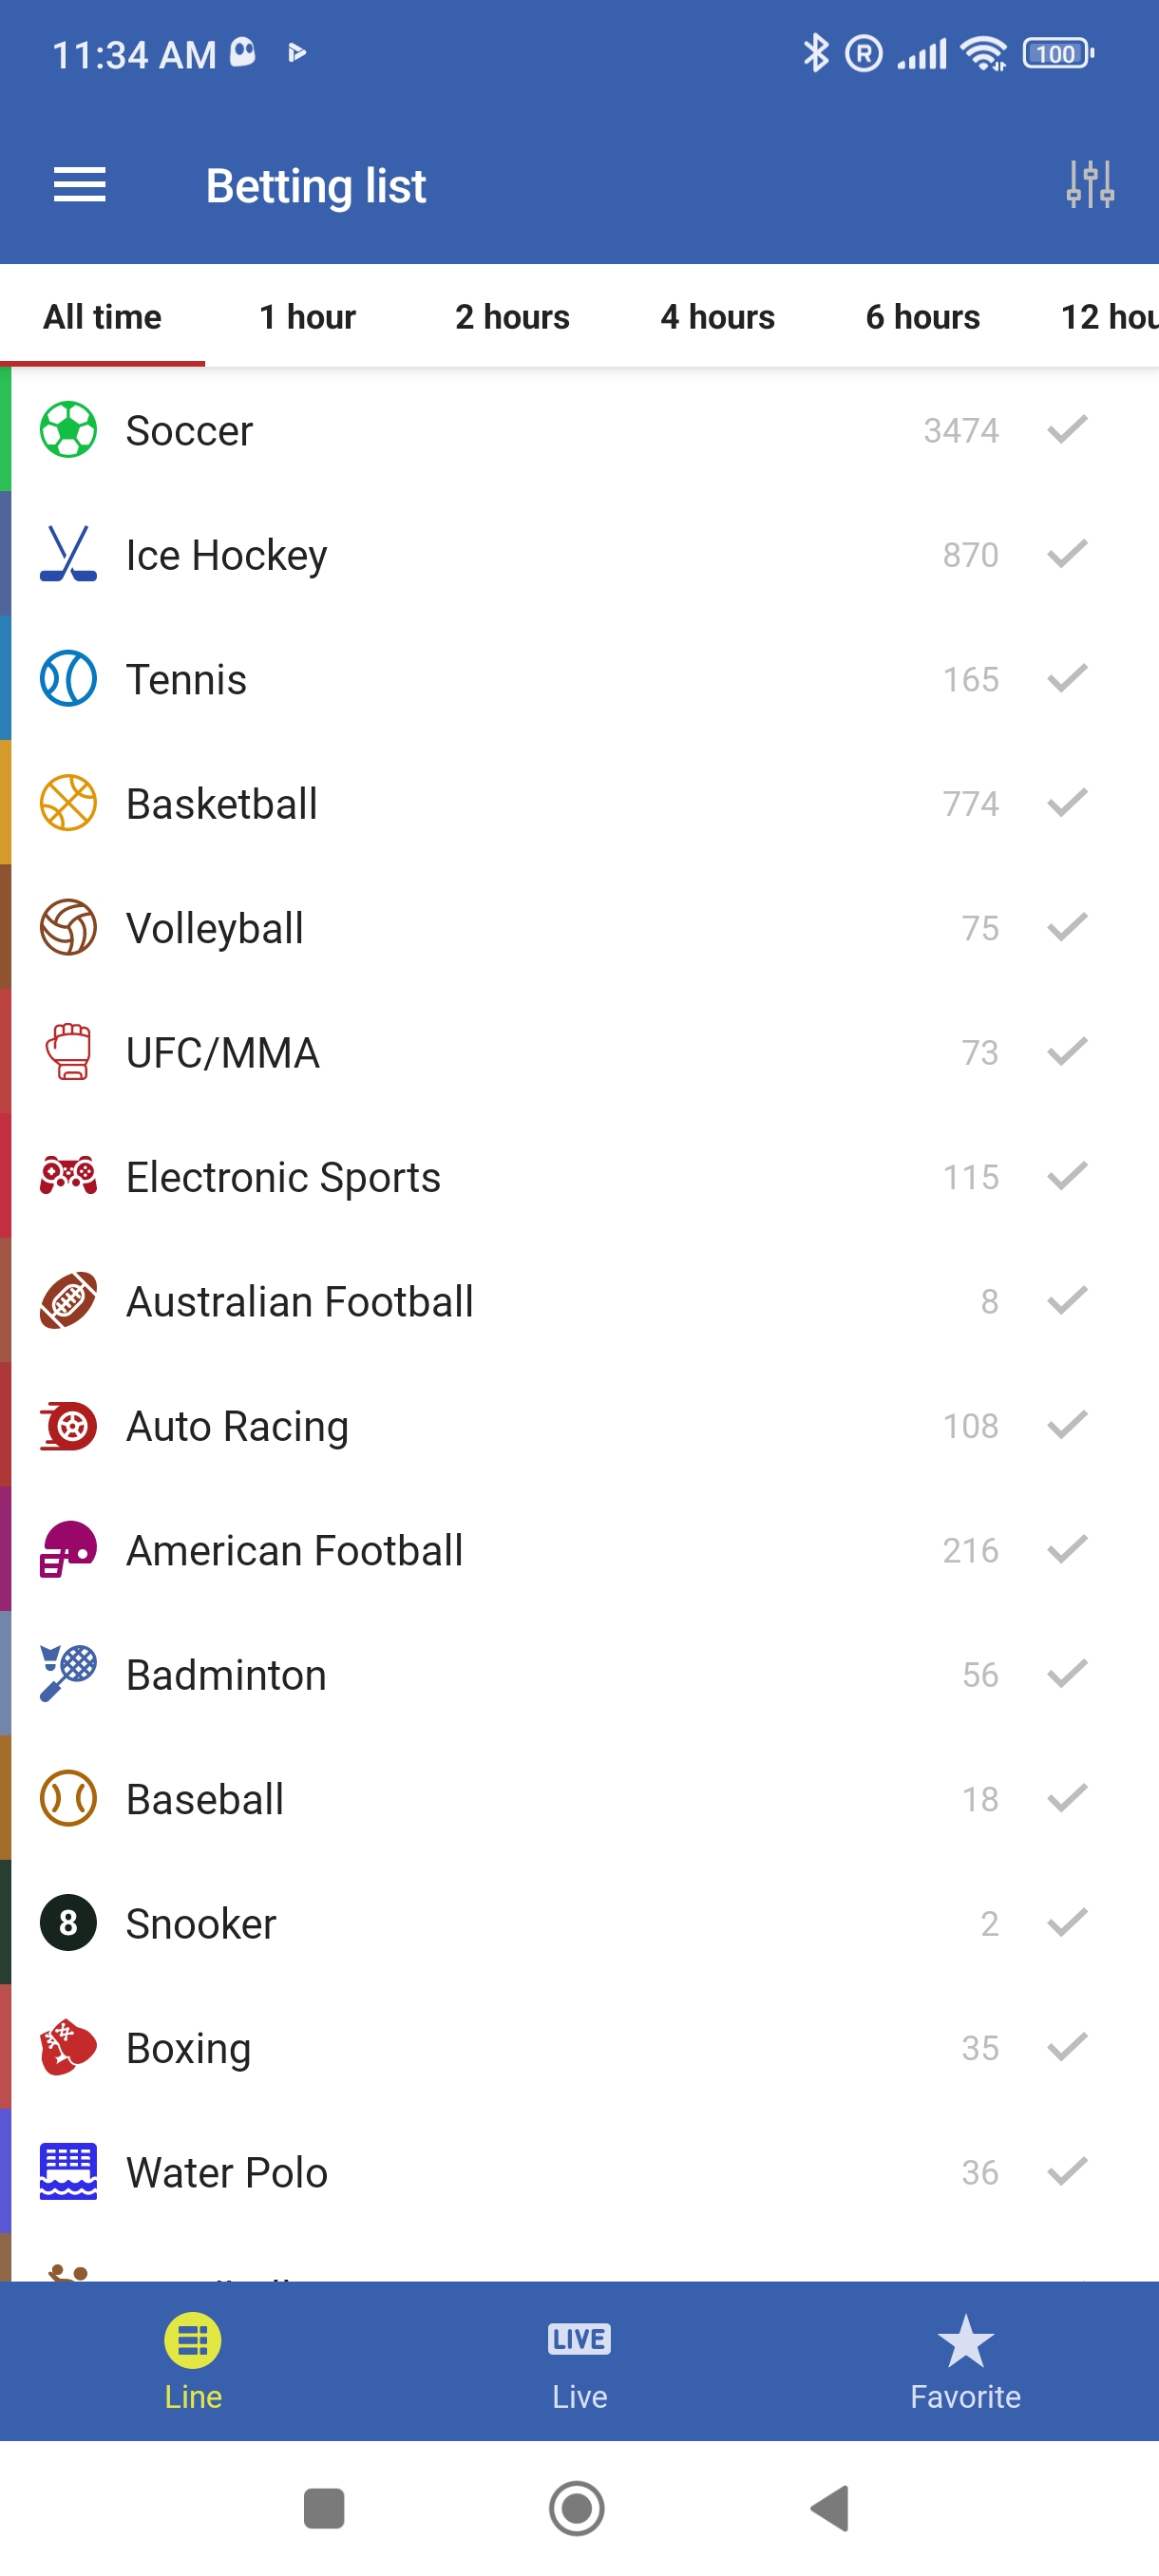Viewport: 1159px width, 2576px height.
Task: Uncheck the Auto Racing checkmark
Action: 1066,1425
